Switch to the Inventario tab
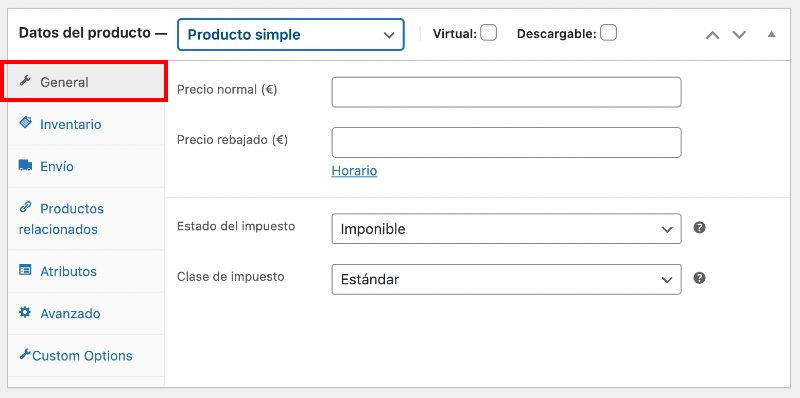Viewport: 800px width, 398px height. [86, 124]
